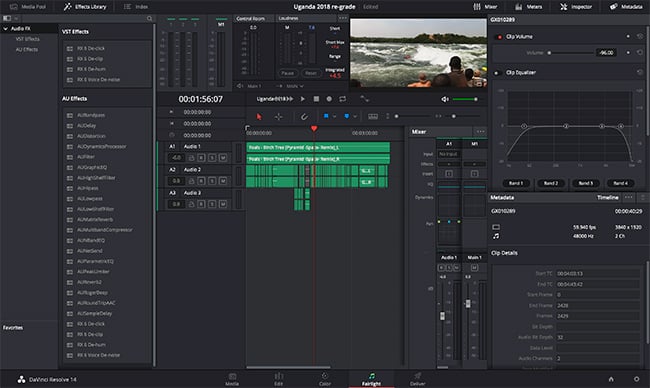Show the Mixer panel from top bar

tap(485, 7)
